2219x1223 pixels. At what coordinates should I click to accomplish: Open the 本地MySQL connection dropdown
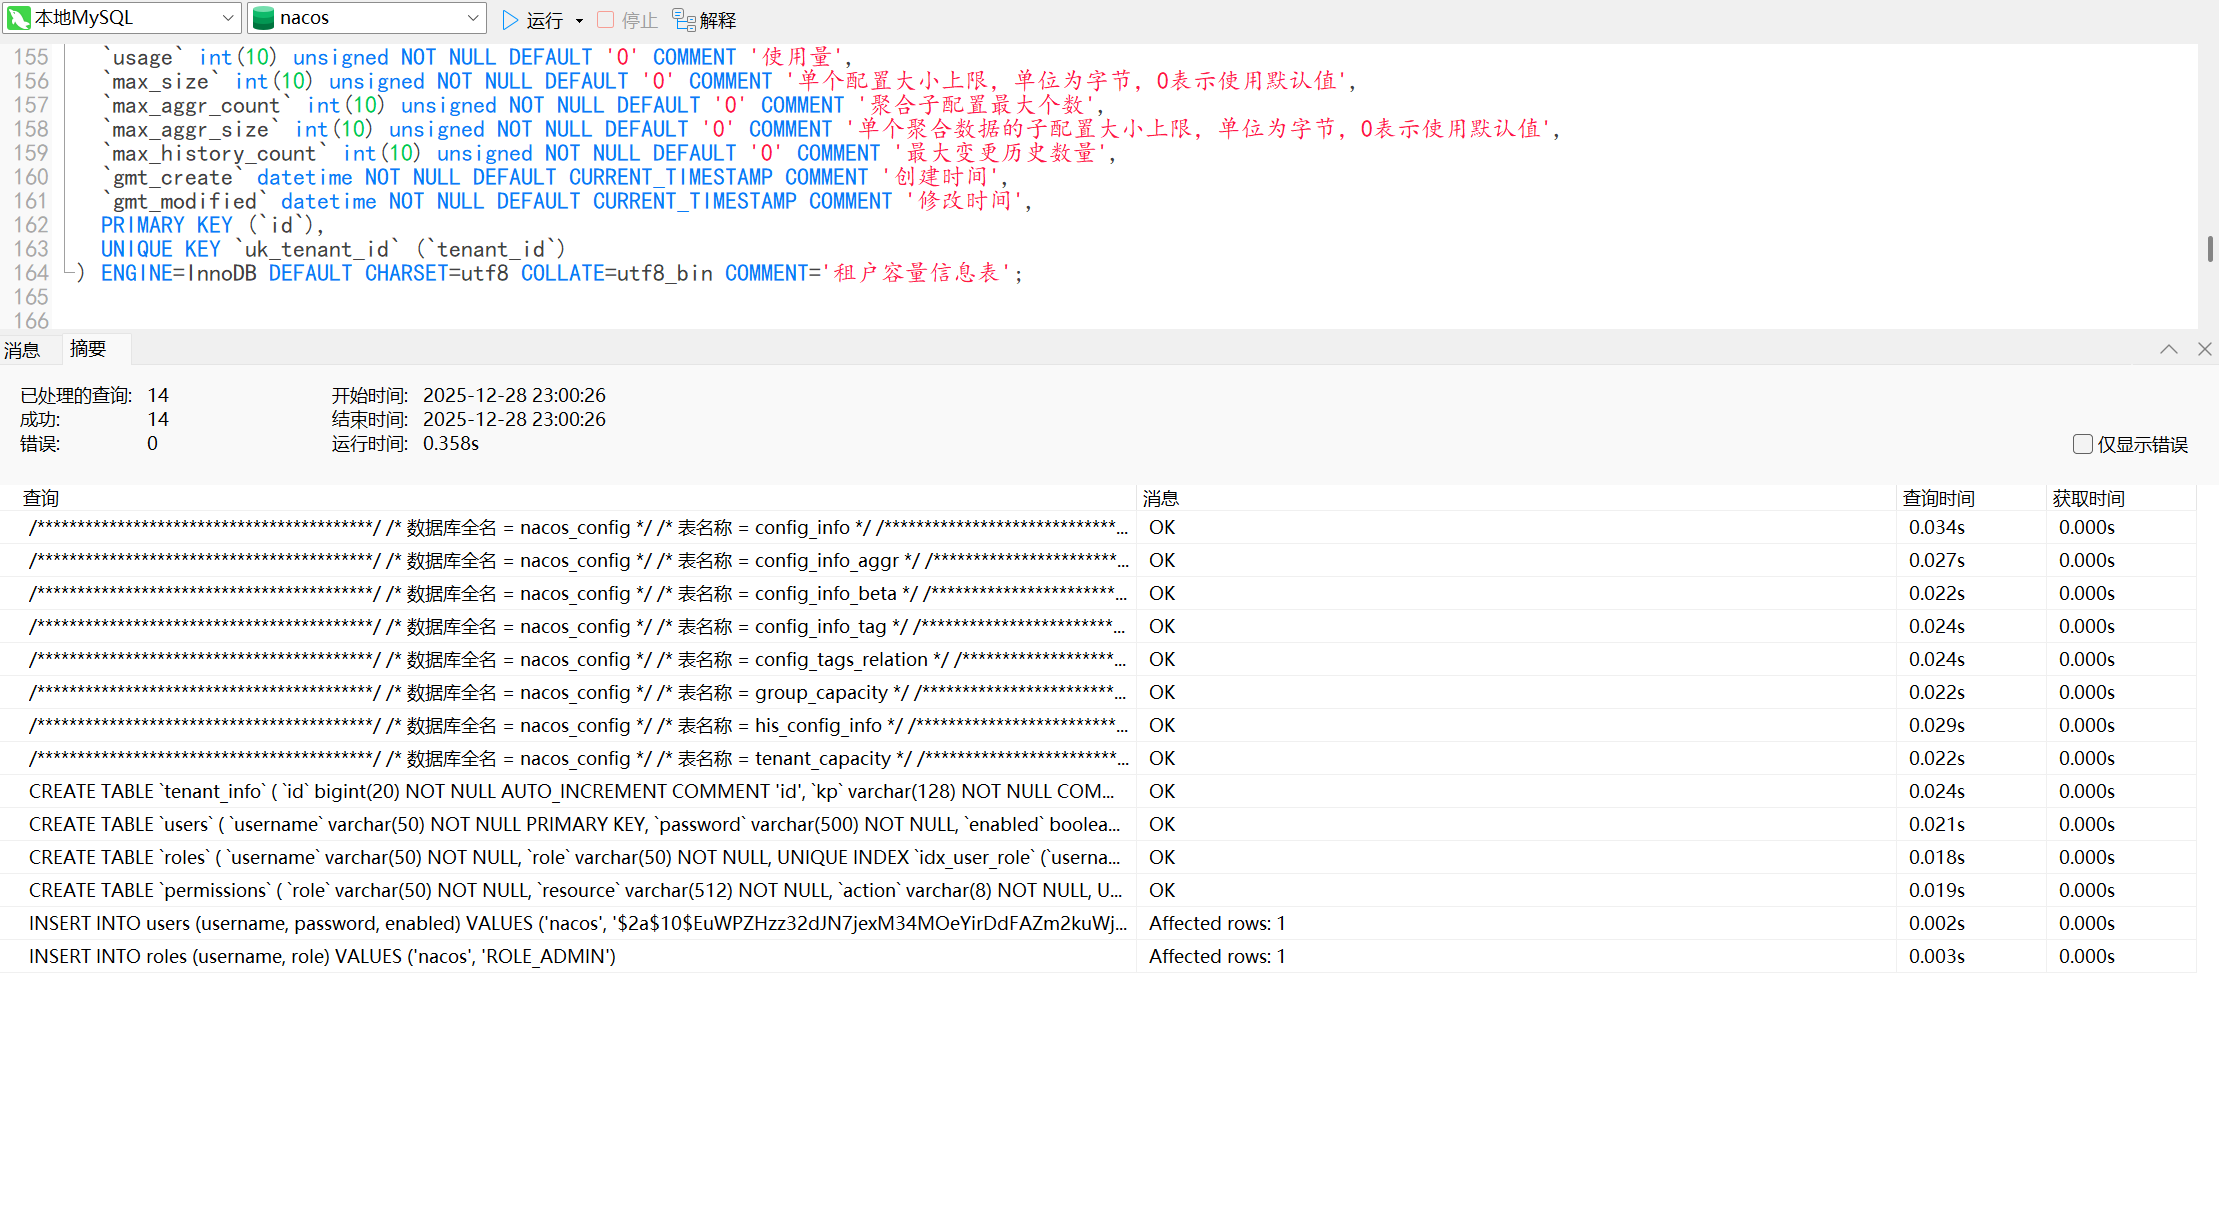[227, 18]
